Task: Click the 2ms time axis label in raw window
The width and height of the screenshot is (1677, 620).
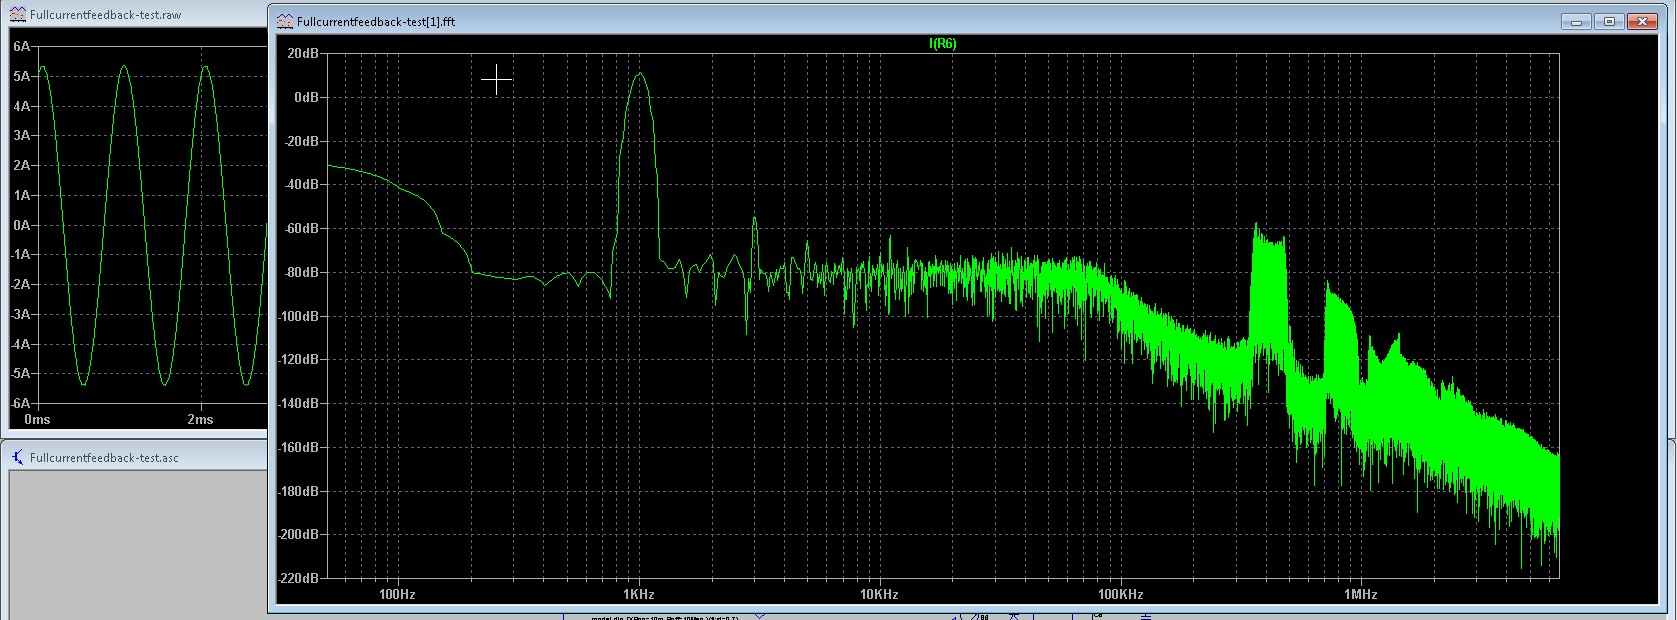Action: click(x=200, y=419)
